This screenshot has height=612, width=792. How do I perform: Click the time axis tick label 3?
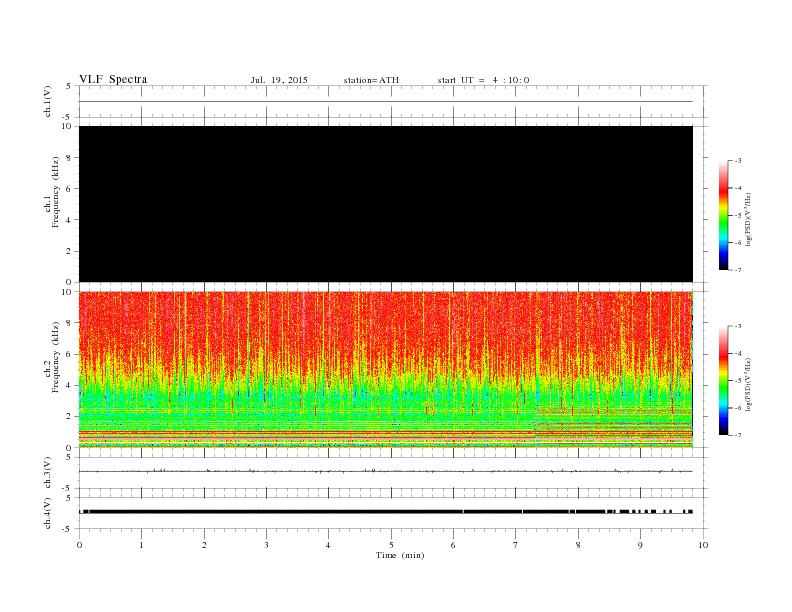(x=266, y=545)
